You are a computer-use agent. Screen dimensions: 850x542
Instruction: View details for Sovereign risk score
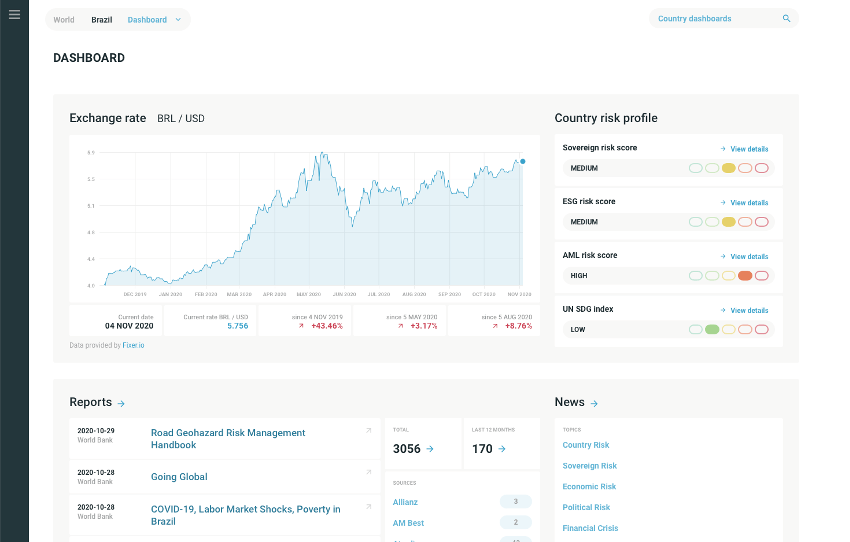tap(749, 149)
